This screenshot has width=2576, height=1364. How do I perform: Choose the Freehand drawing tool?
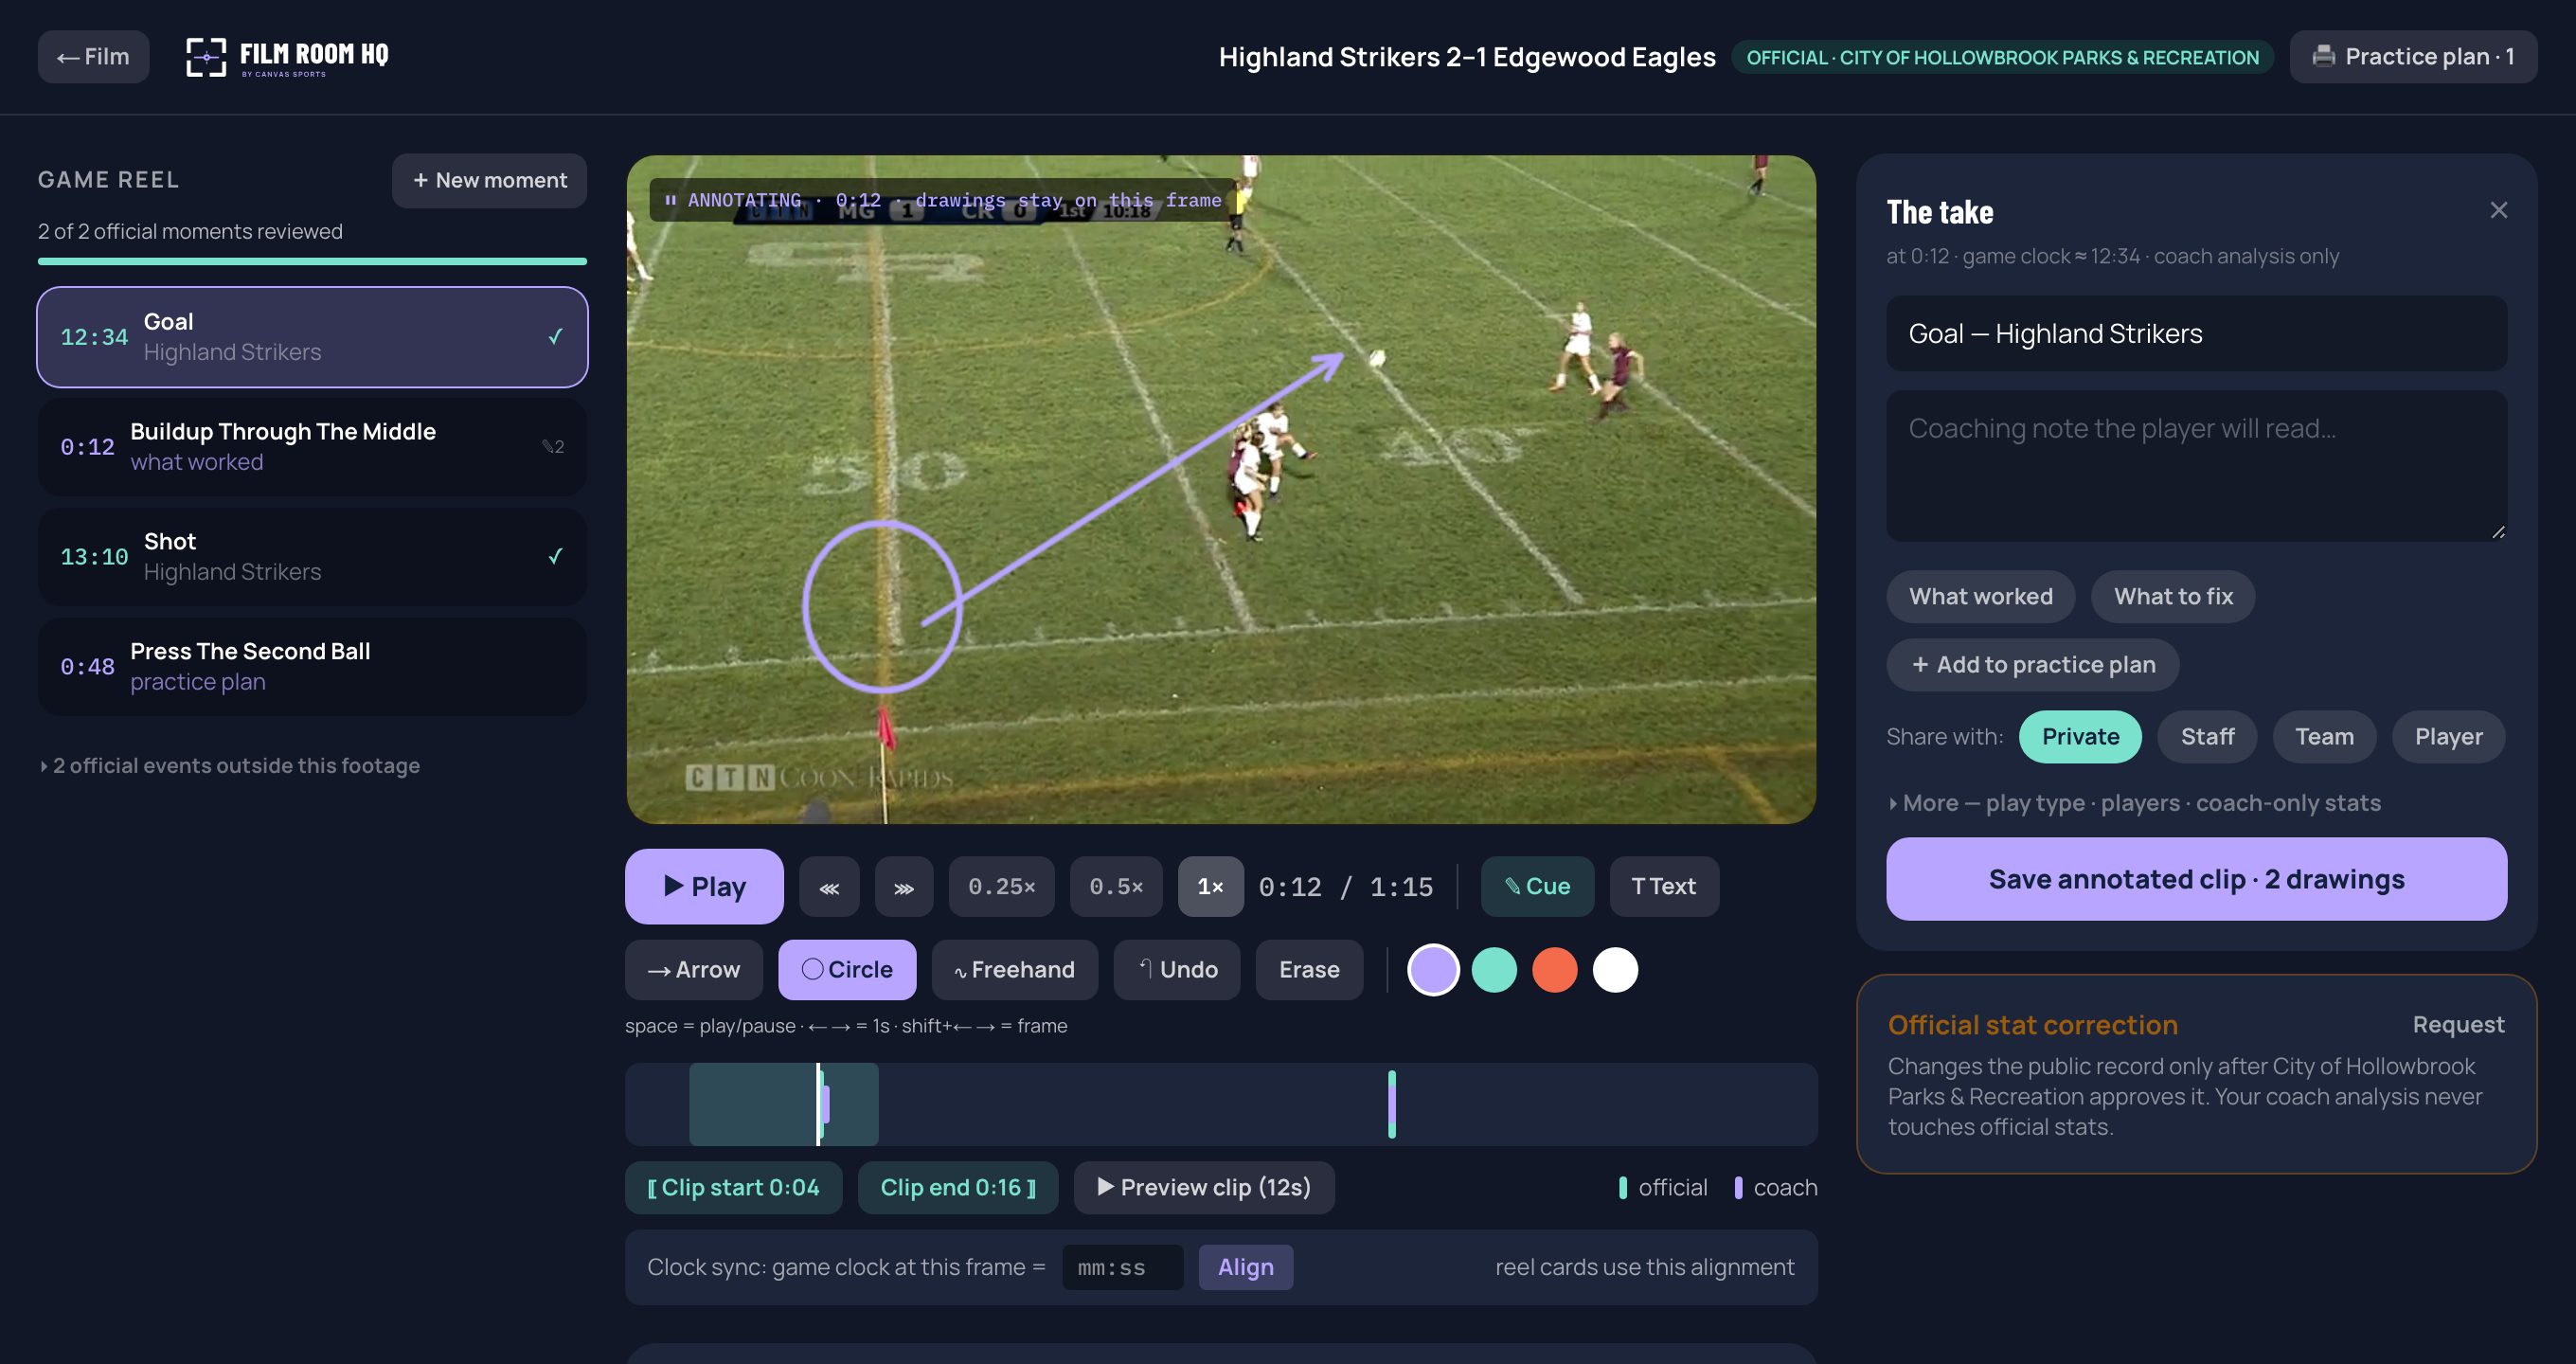point(1014,970)
